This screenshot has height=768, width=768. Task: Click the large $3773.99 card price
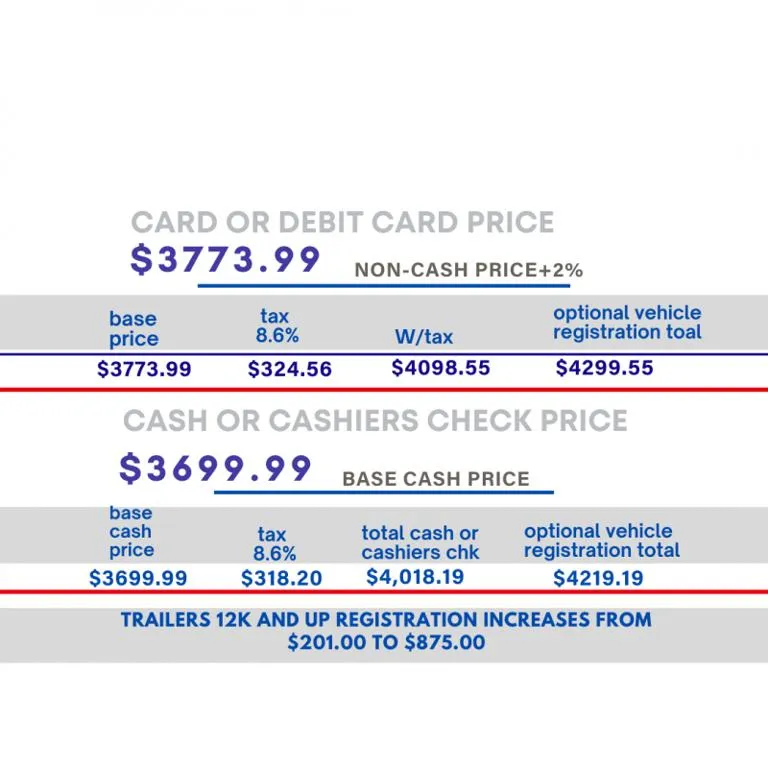(x=226, y=260)
